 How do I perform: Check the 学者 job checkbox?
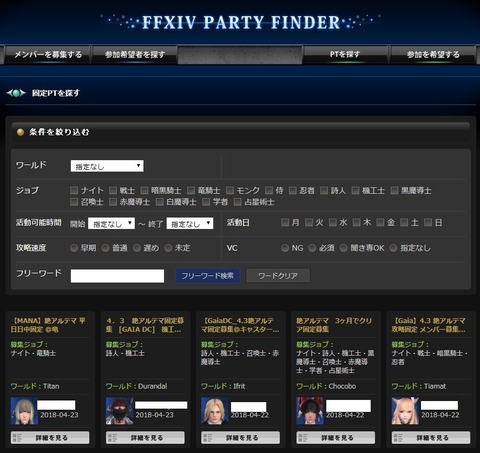coord(206,202)
